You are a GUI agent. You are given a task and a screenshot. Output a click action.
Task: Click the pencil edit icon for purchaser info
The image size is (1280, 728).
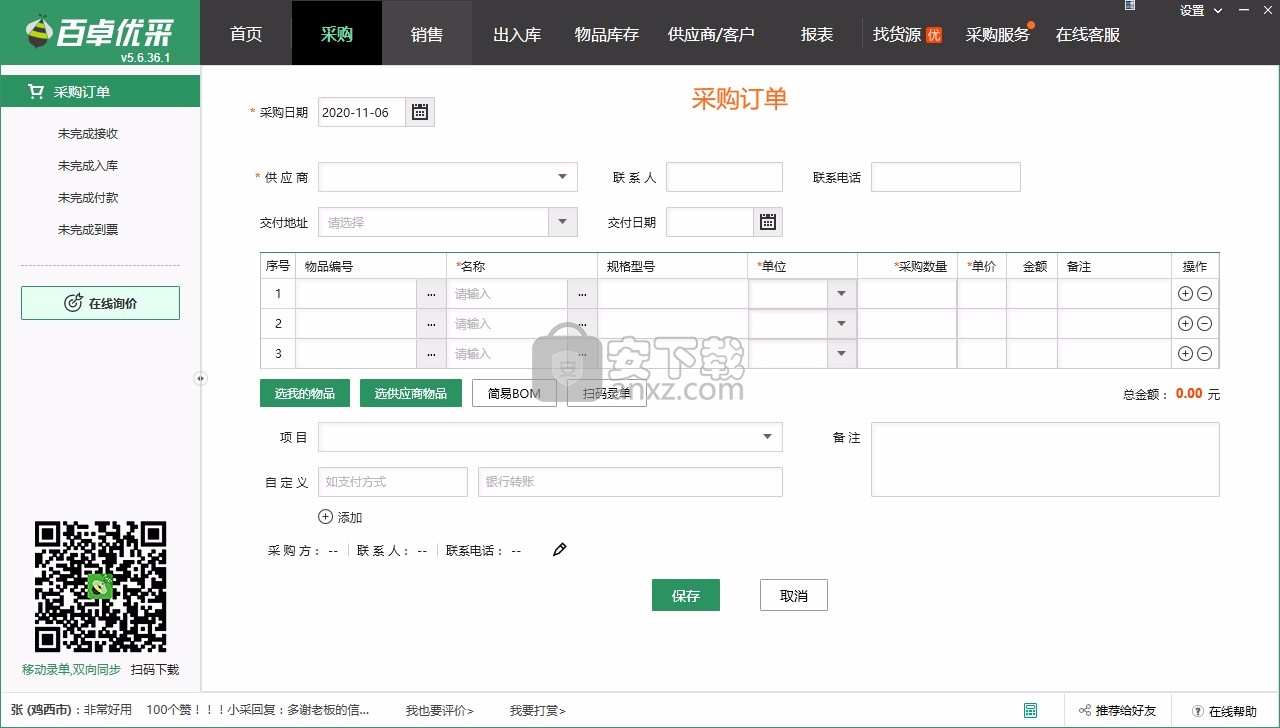pos(560,549)
